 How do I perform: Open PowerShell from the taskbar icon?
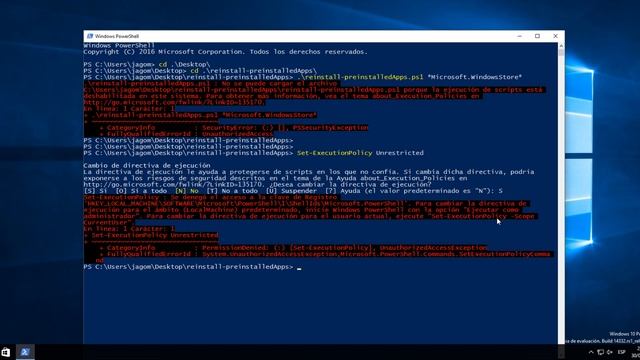pos(25,352)
